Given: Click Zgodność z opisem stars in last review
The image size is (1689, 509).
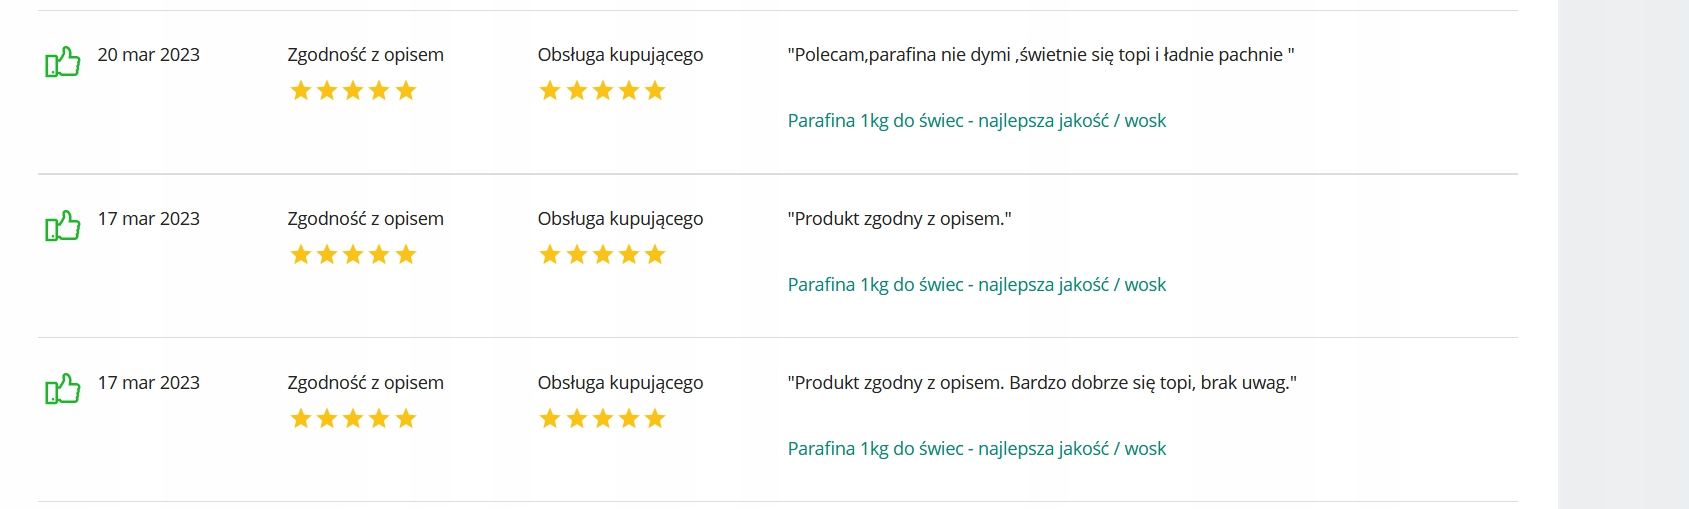Looking at the screenshot, I should (x=353, y=419).
